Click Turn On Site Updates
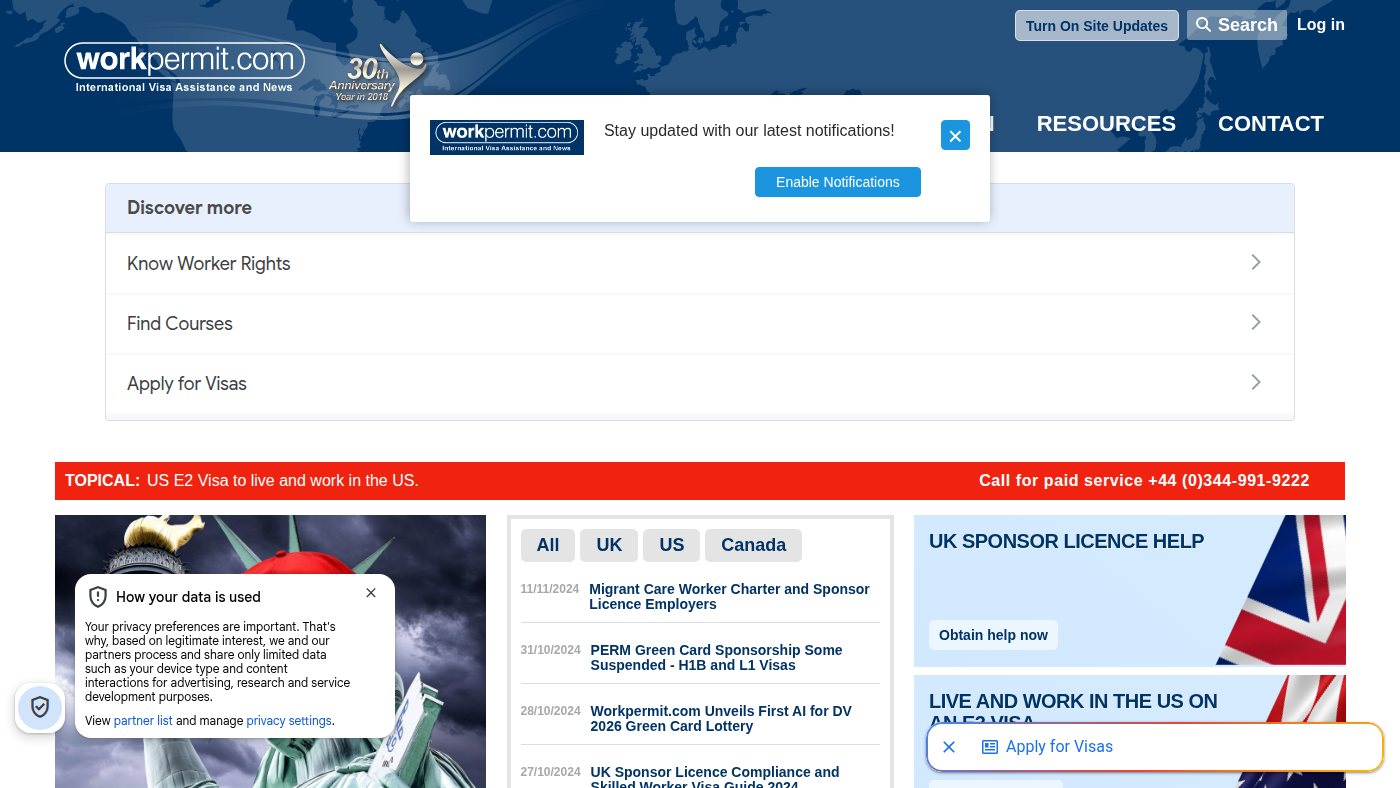 (x=1097, y=26)
